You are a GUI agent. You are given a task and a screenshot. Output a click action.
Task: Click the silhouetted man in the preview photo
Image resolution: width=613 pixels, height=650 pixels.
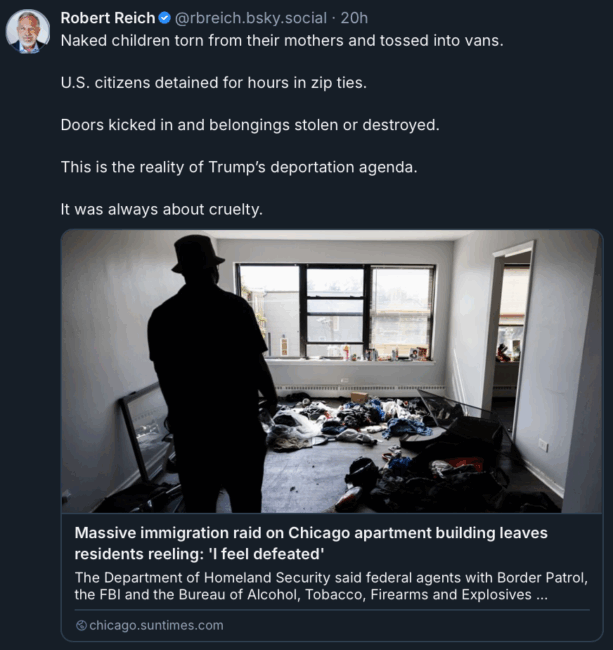point(209,375)
